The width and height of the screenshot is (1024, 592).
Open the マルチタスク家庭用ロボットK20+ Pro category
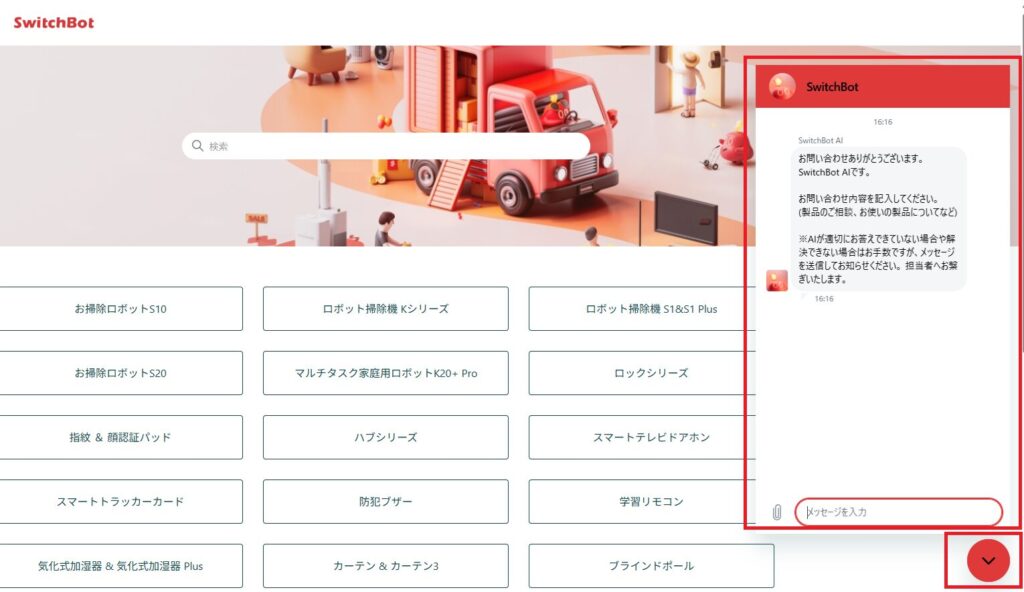tap(385, 373)
